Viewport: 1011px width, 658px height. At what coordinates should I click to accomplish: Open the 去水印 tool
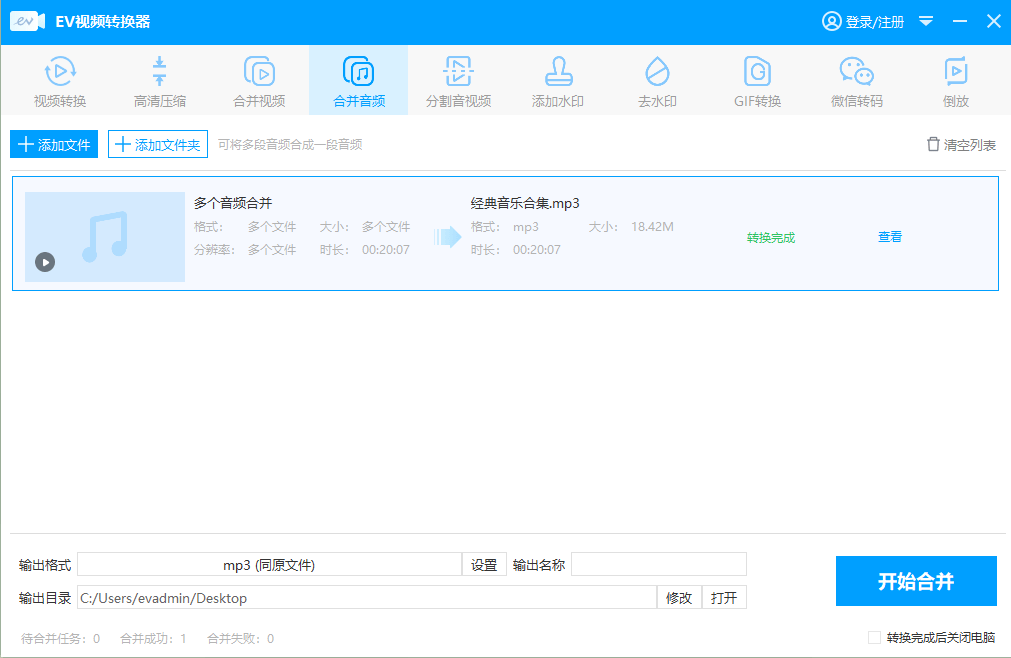pos(657,80)
